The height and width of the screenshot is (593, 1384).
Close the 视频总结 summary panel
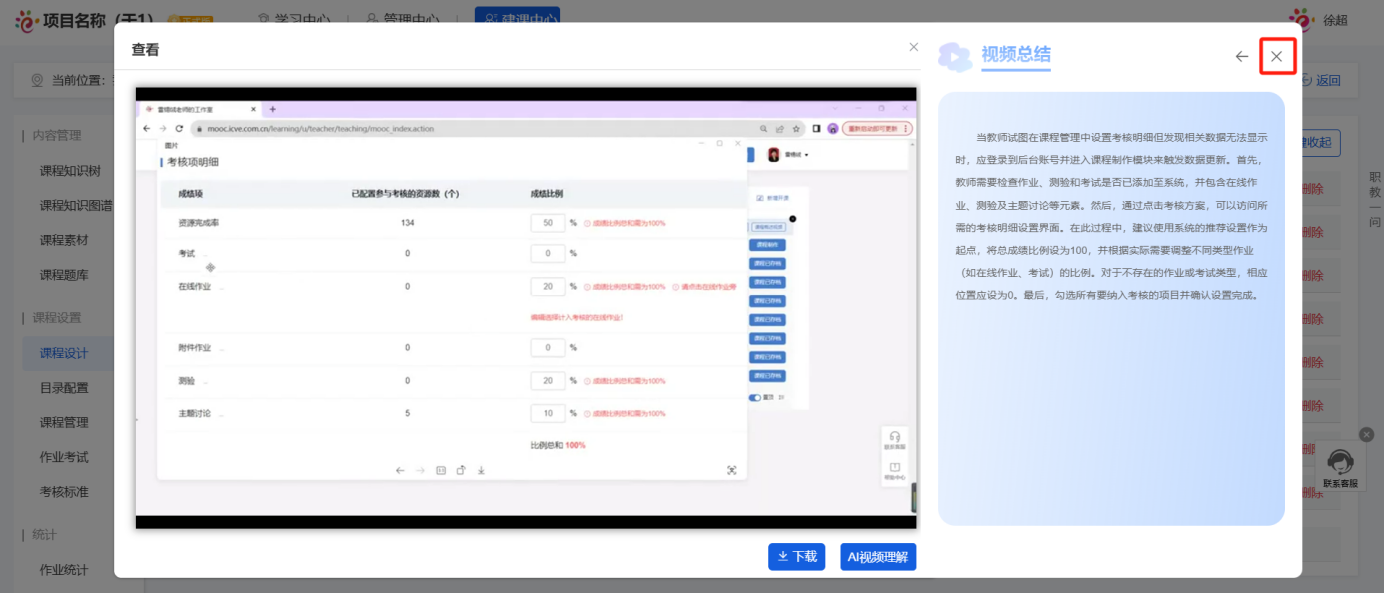pyautogui.click(x=1276, y=57)
